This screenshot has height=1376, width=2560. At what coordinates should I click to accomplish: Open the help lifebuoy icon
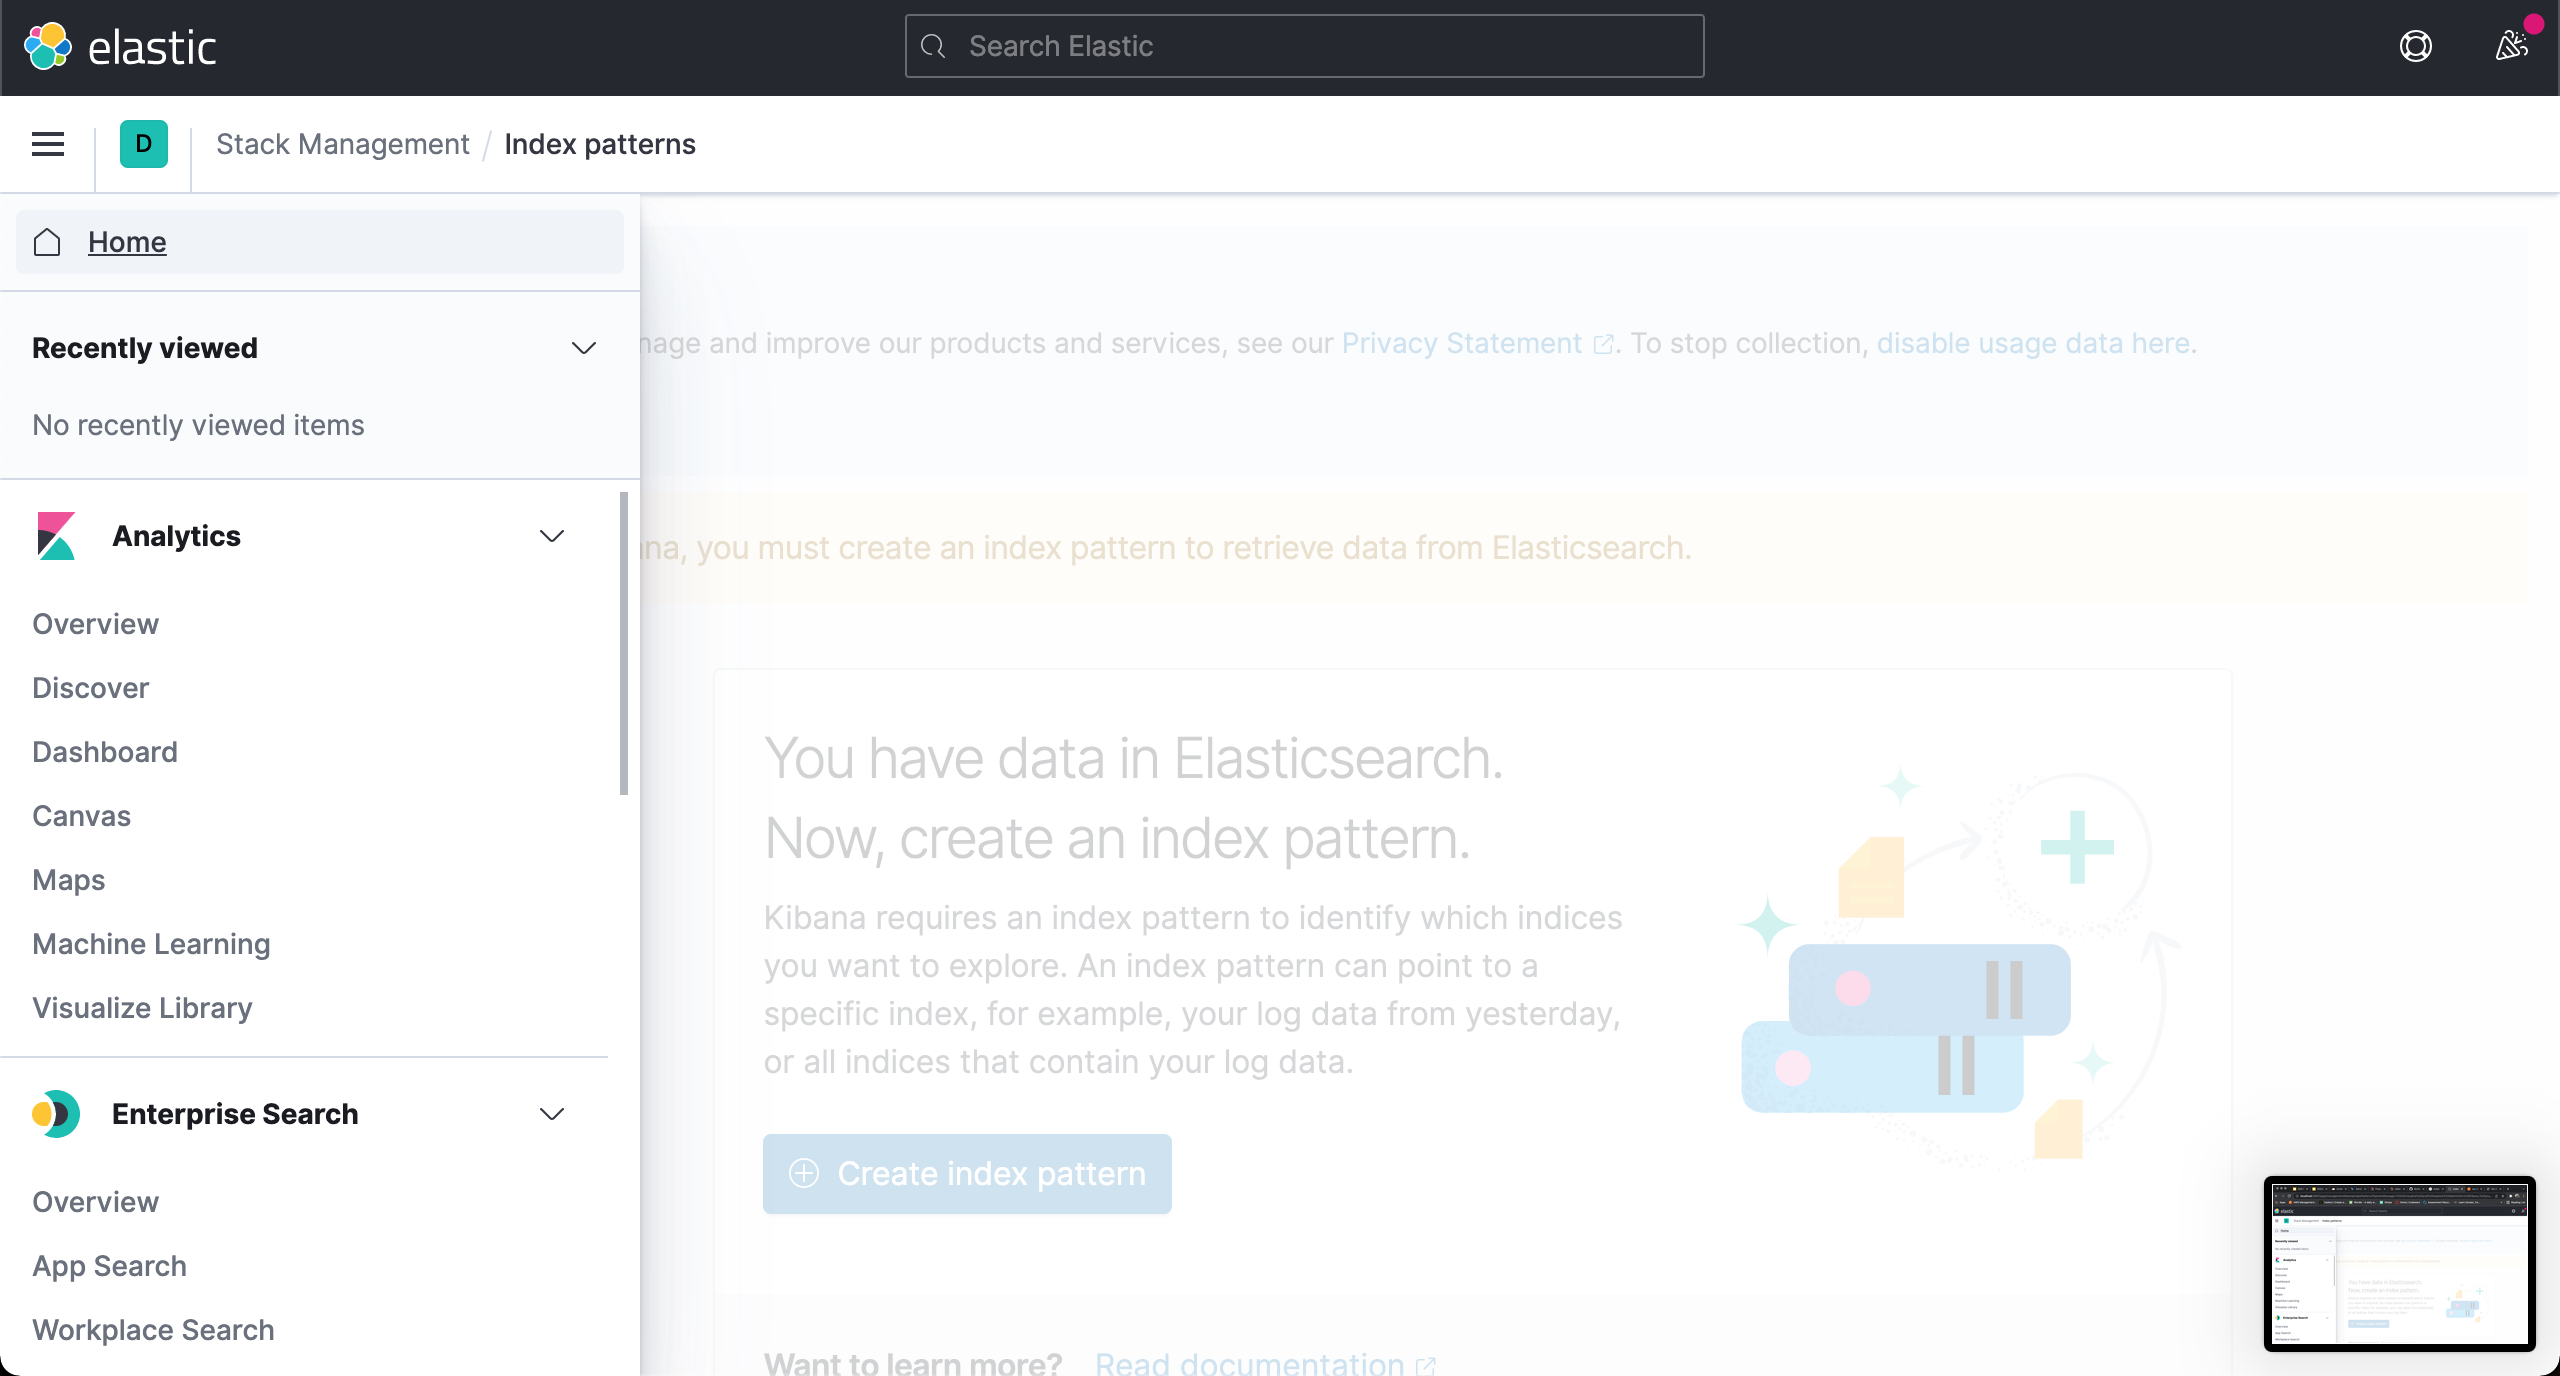pyautogui.click(x=2416, y=46)
